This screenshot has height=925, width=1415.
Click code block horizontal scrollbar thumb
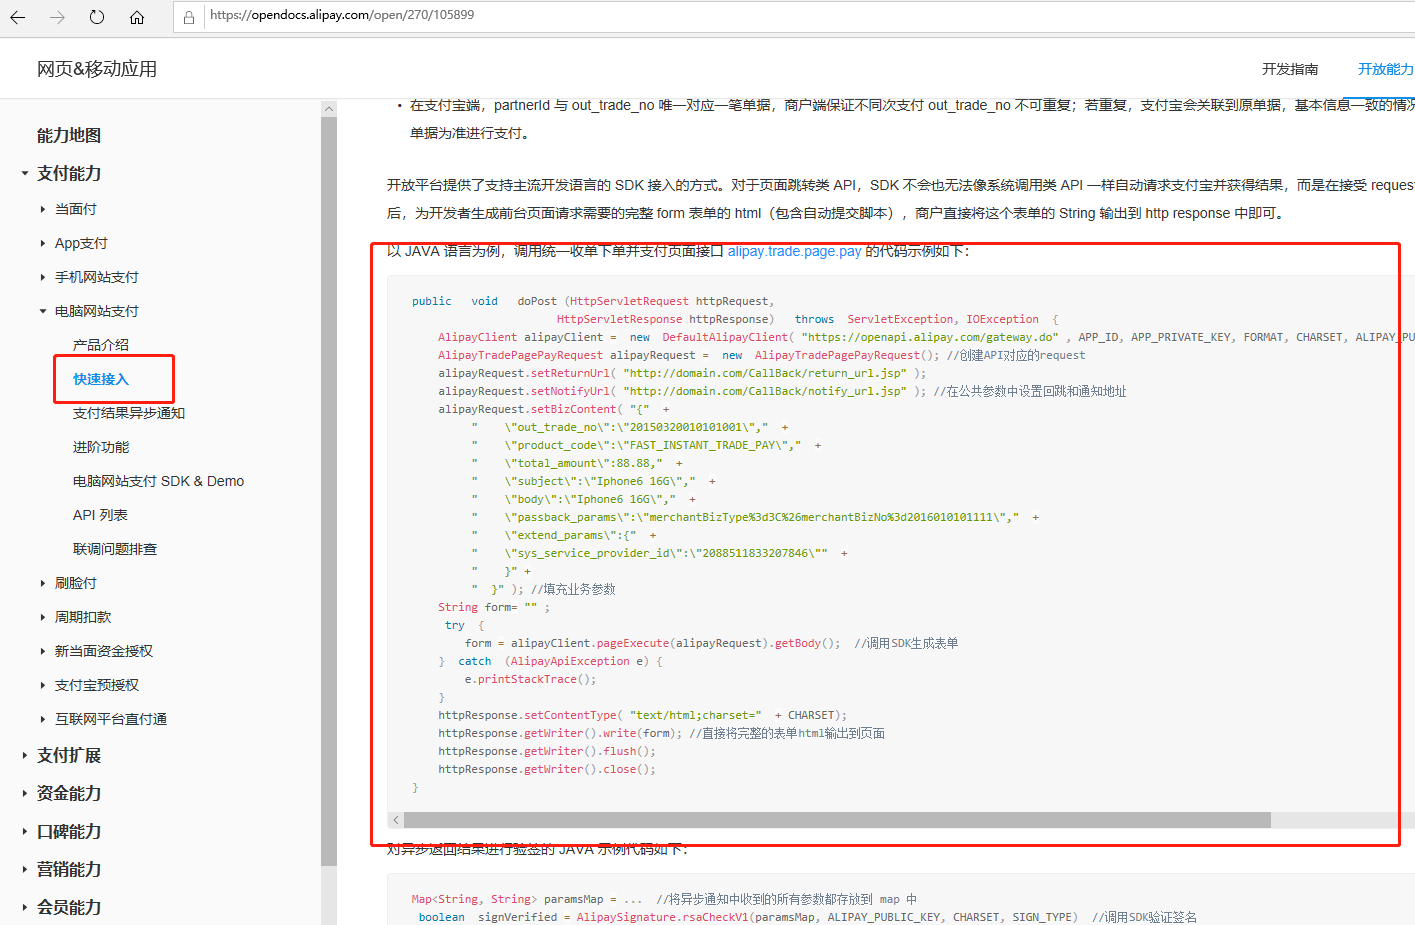pos(837,820)
